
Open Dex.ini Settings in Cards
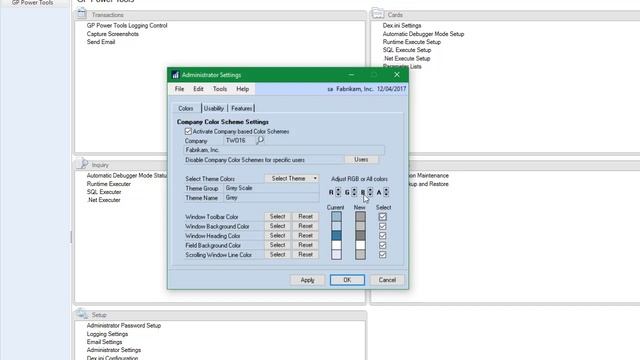pyautogui.click(x=402, y=25)
